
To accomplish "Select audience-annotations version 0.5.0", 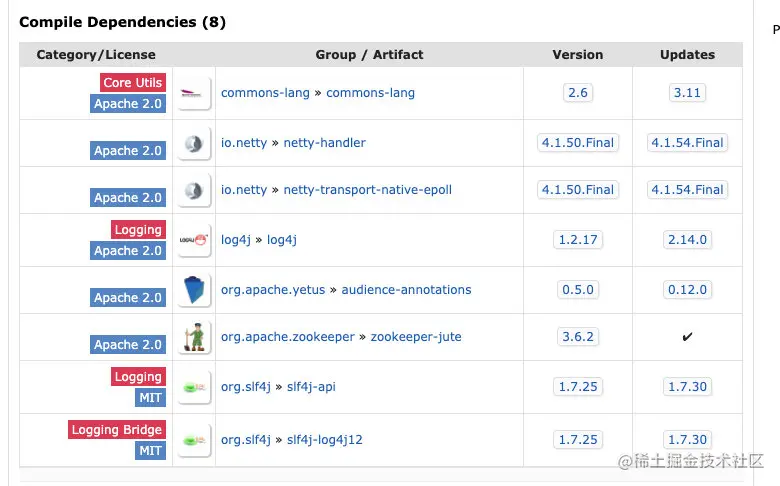I will (x=578, y=290).
